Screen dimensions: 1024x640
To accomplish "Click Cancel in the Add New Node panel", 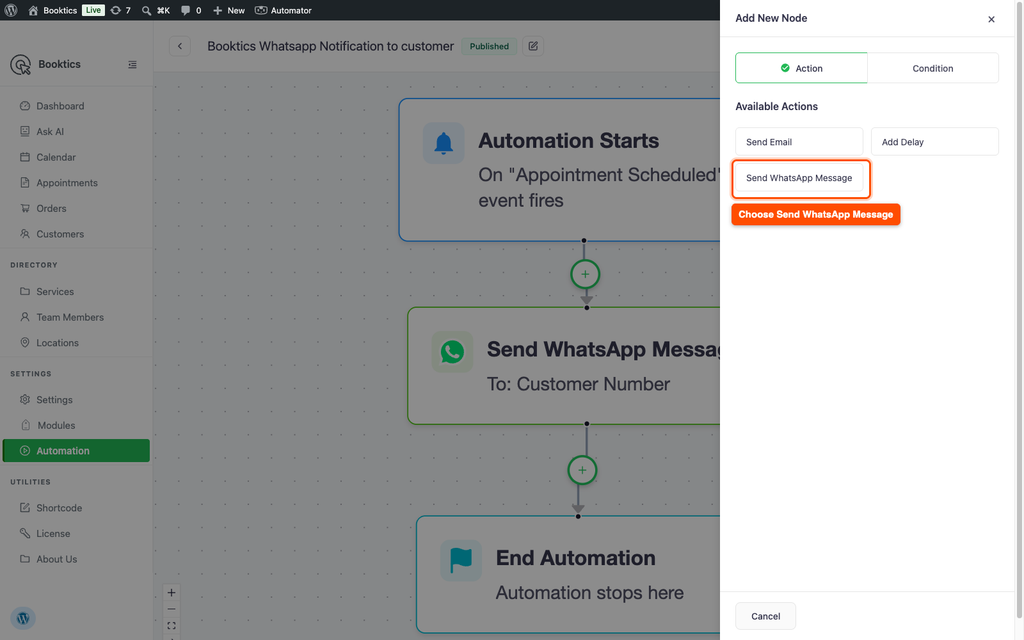I will click(765, 616).
